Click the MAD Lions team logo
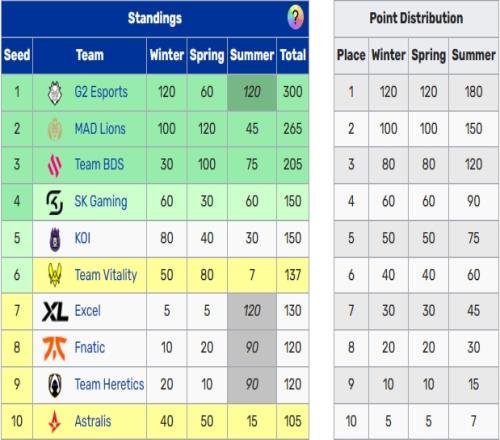 55,129
